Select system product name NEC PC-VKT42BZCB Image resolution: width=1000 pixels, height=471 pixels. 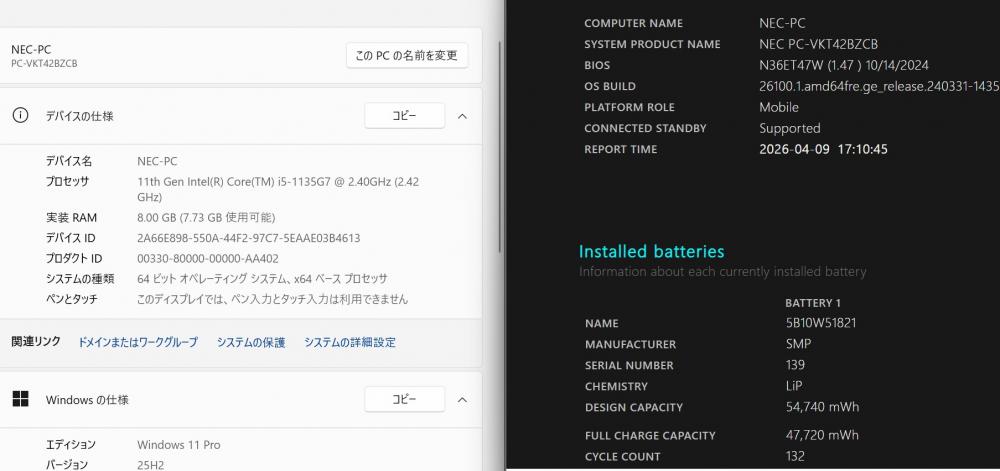coord(818,44)
